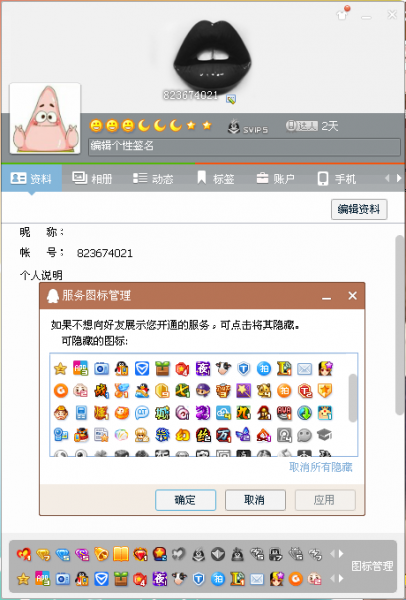Screen dimensions: 406x600
Task: Click the 确定 button
Action: point(185,500)
